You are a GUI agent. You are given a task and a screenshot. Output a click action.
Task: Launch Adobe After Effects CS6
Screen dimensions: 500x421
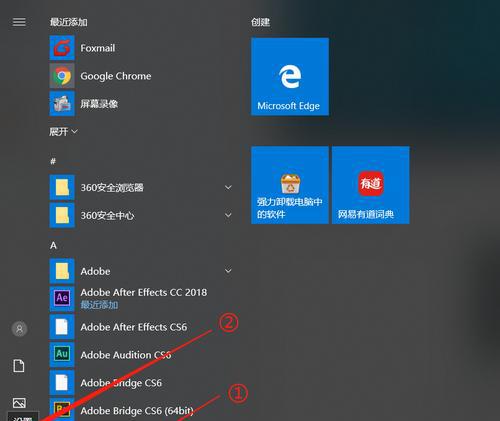tap(134, 327)
